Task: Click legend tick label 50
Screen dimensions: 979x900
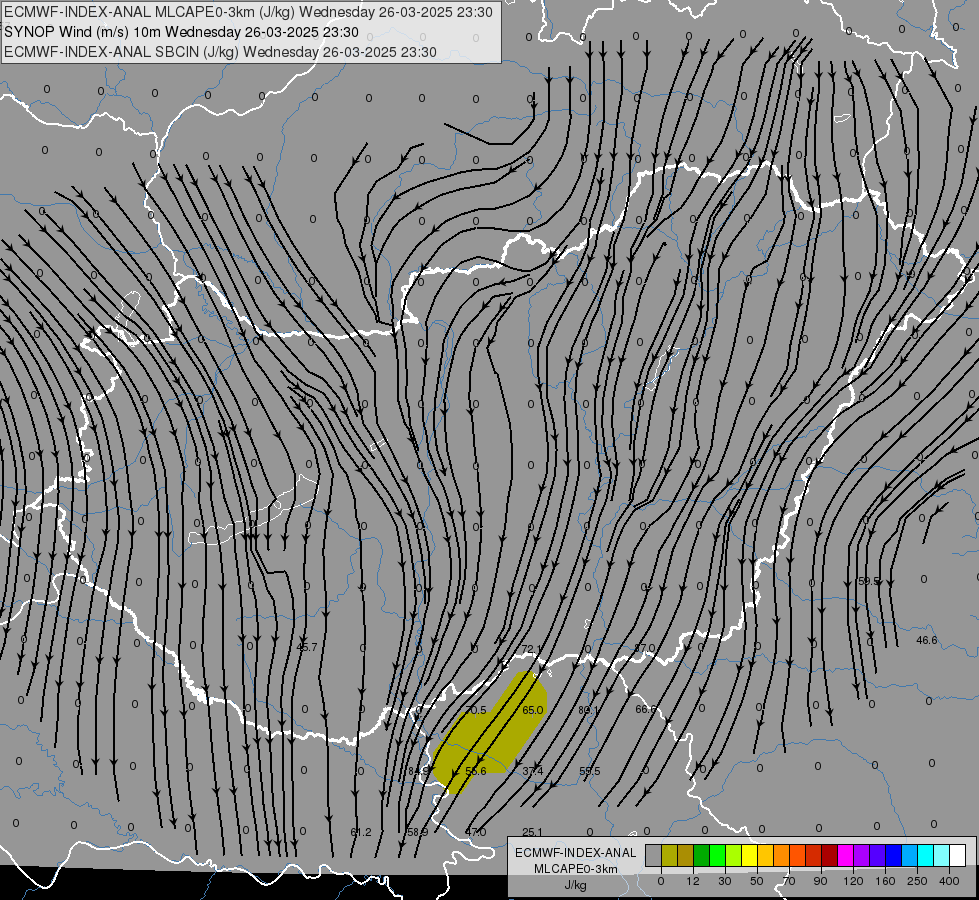Action: click(757, 881)
